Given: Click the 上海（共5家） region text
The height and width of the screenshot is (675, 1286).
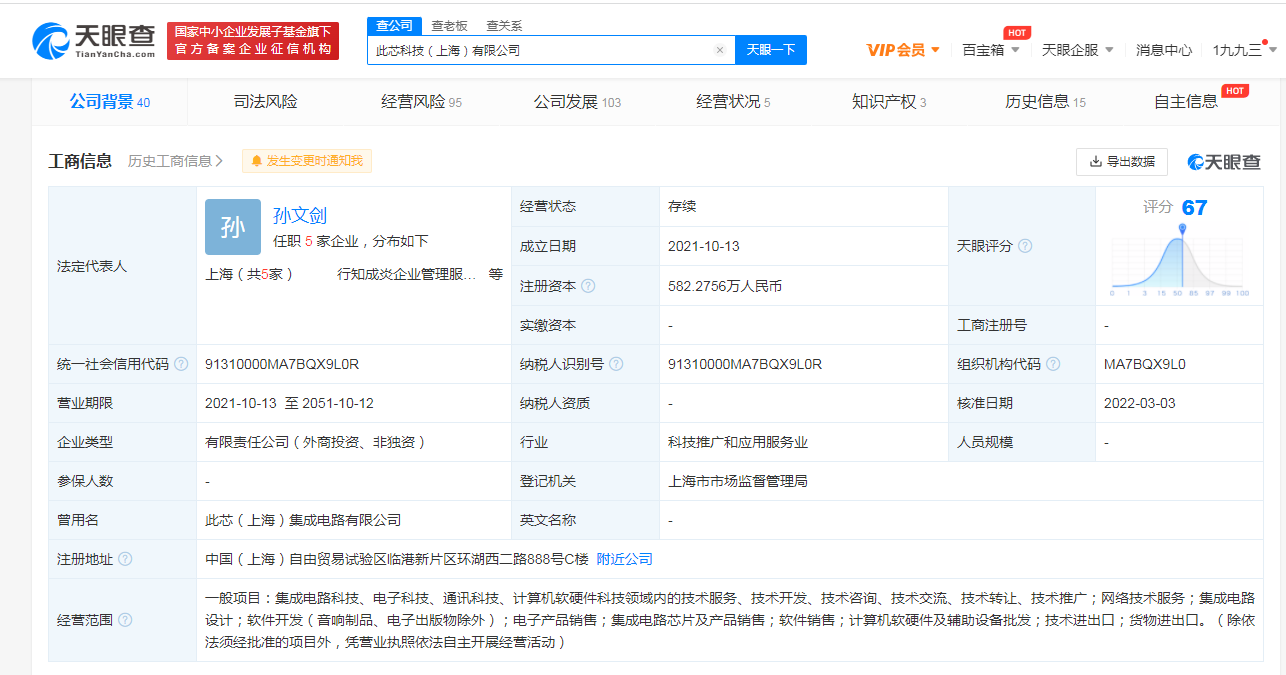Looking at the screenshot, I should (x=249, y=274).
